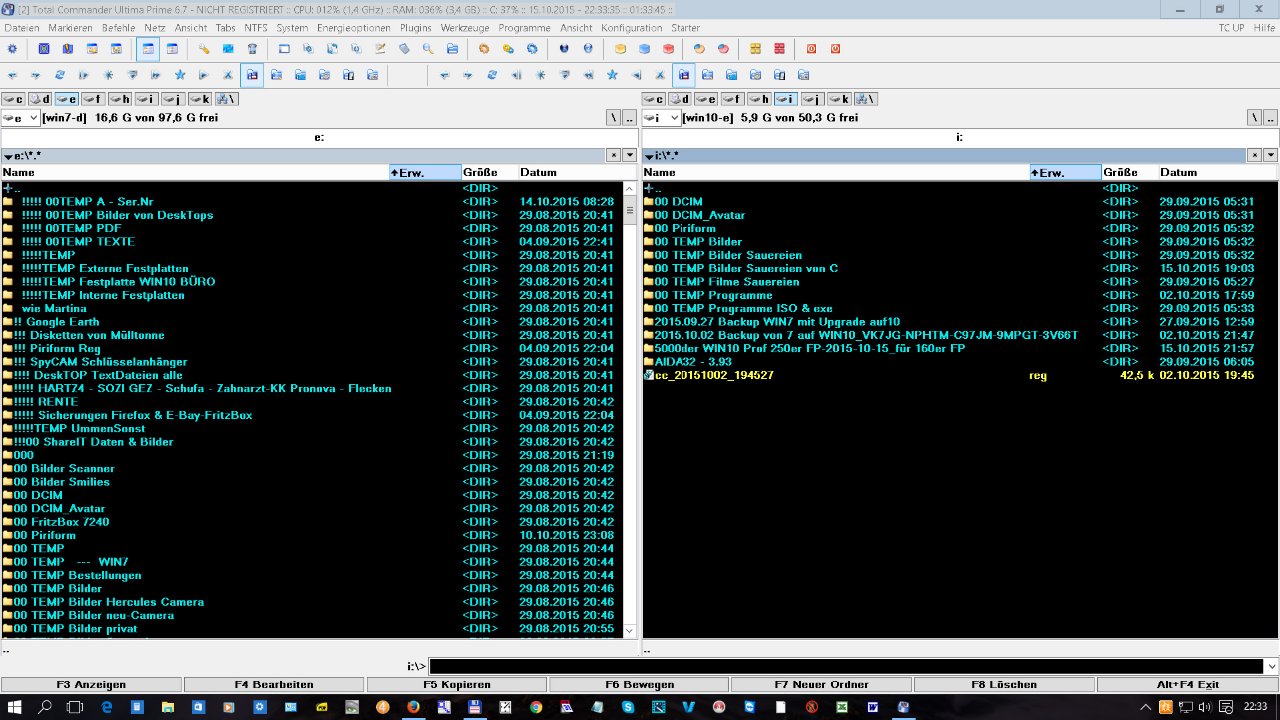Click the F5 Kopieren button
The width and height of the screenshot is (1280, 720).
click(456, 685)
